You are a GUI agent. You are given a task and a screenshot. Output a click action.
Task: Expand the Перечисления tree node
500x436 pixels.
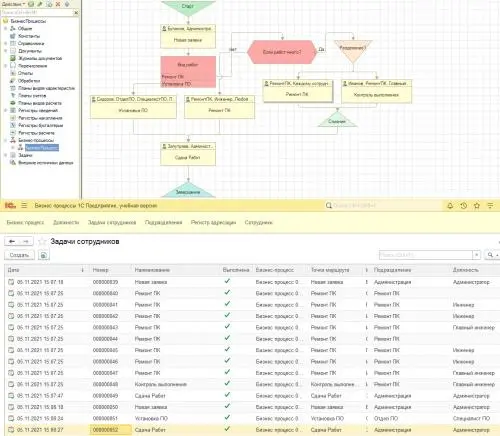click(x=5, y=66)
